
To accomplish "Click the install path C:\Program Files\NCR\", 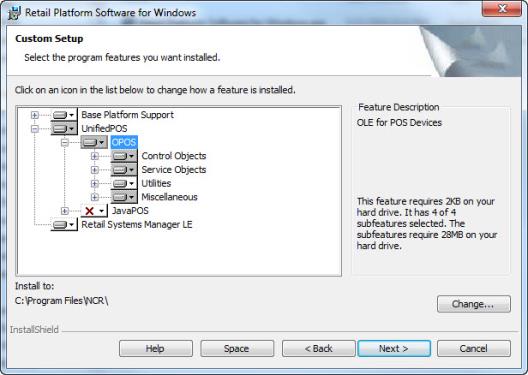I will 62,300.
